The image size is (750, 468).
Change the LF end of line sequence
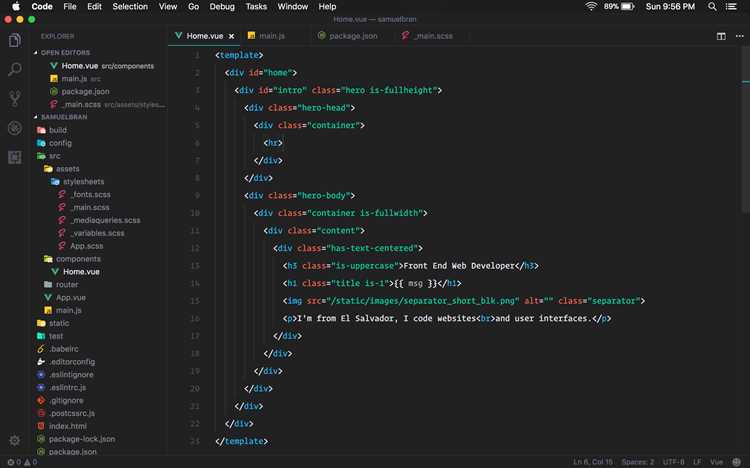697,462
